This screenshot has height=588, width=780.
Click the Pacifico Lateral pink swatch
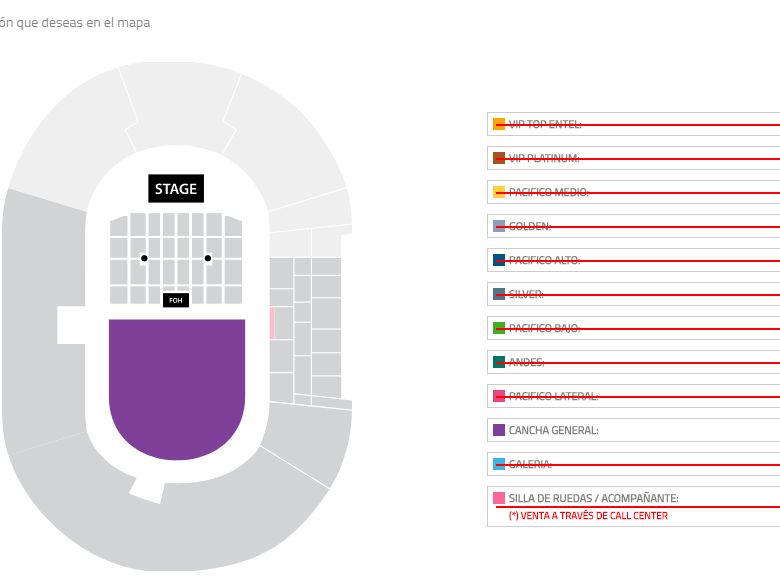tap(499, 396)
